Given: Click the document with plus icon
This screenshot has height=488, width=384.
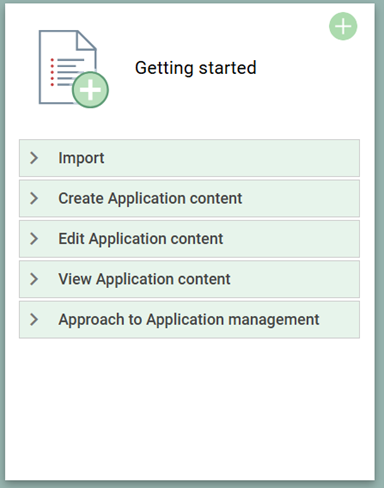Looking at the screenshot, I should coord(74,69).
